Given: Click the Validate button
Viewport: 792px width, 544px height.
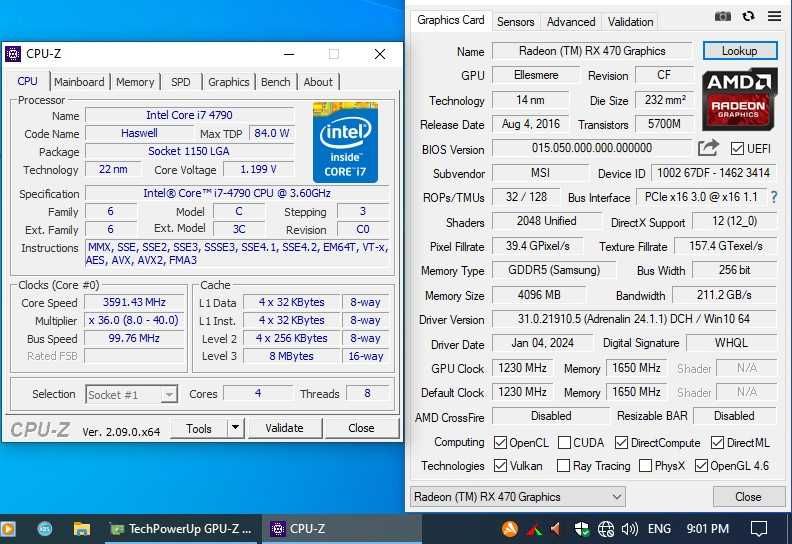Looking at the screenshot, I should [284, 428].
